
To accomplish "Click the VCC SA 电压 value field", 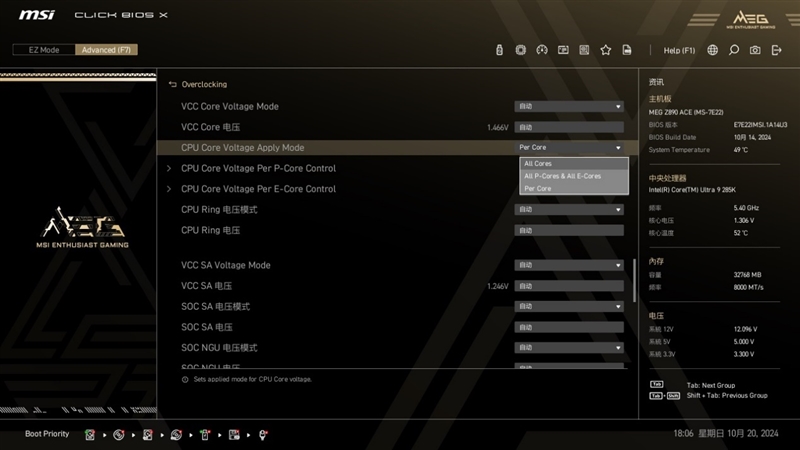I will [x=569, y=286].
